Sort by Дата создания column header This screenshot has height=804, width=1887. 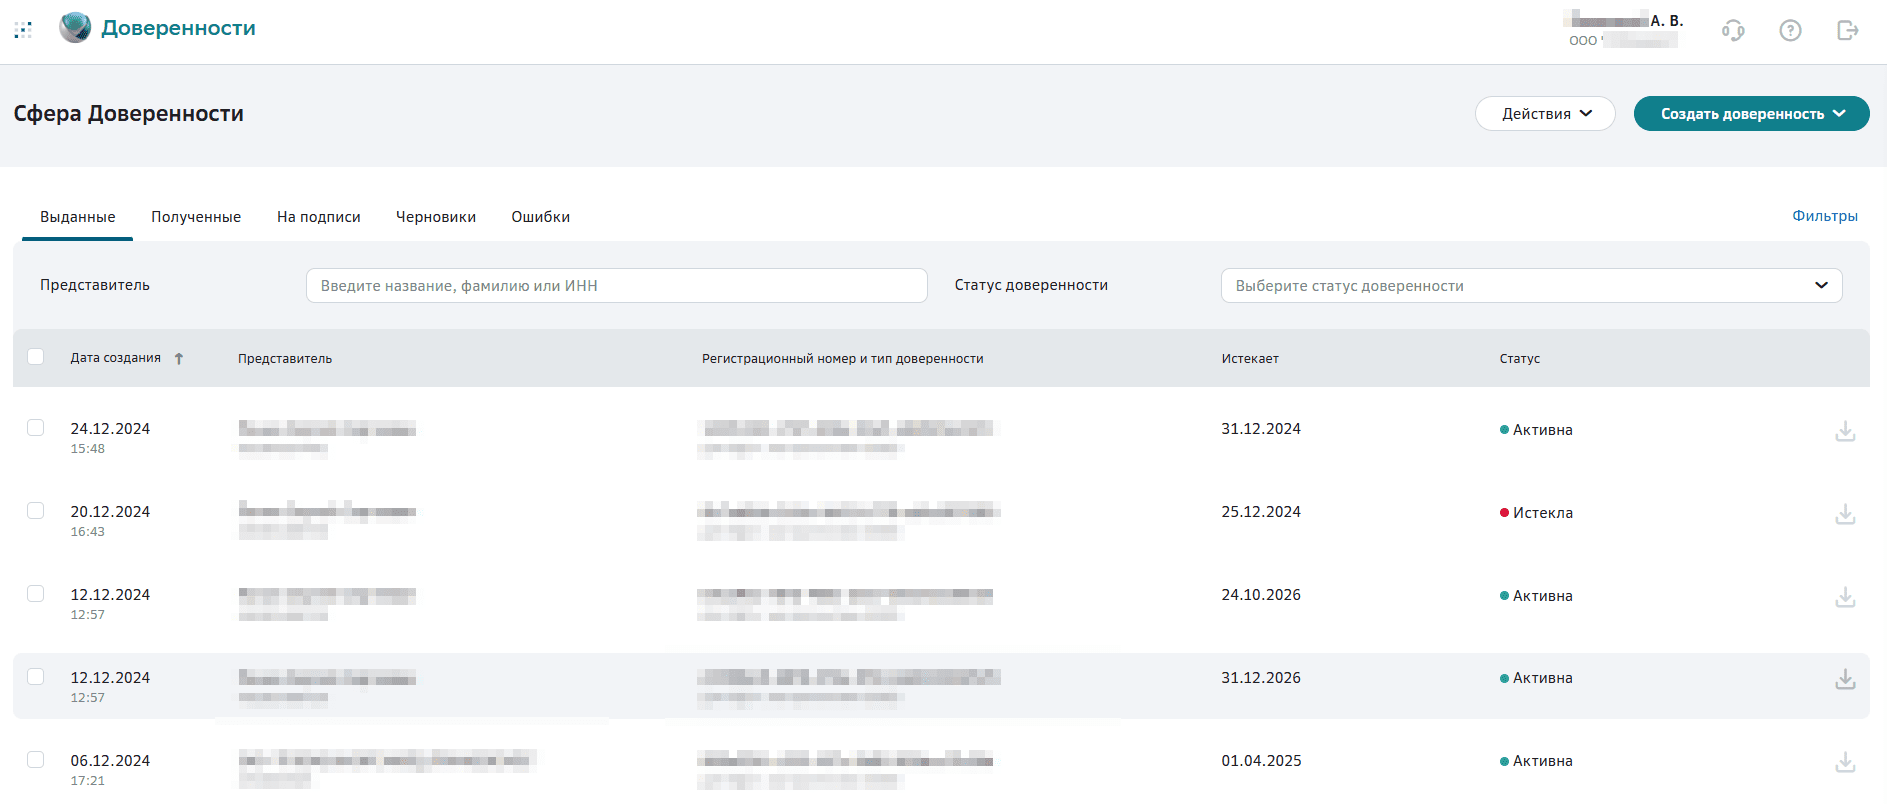[x=116, y=358]
